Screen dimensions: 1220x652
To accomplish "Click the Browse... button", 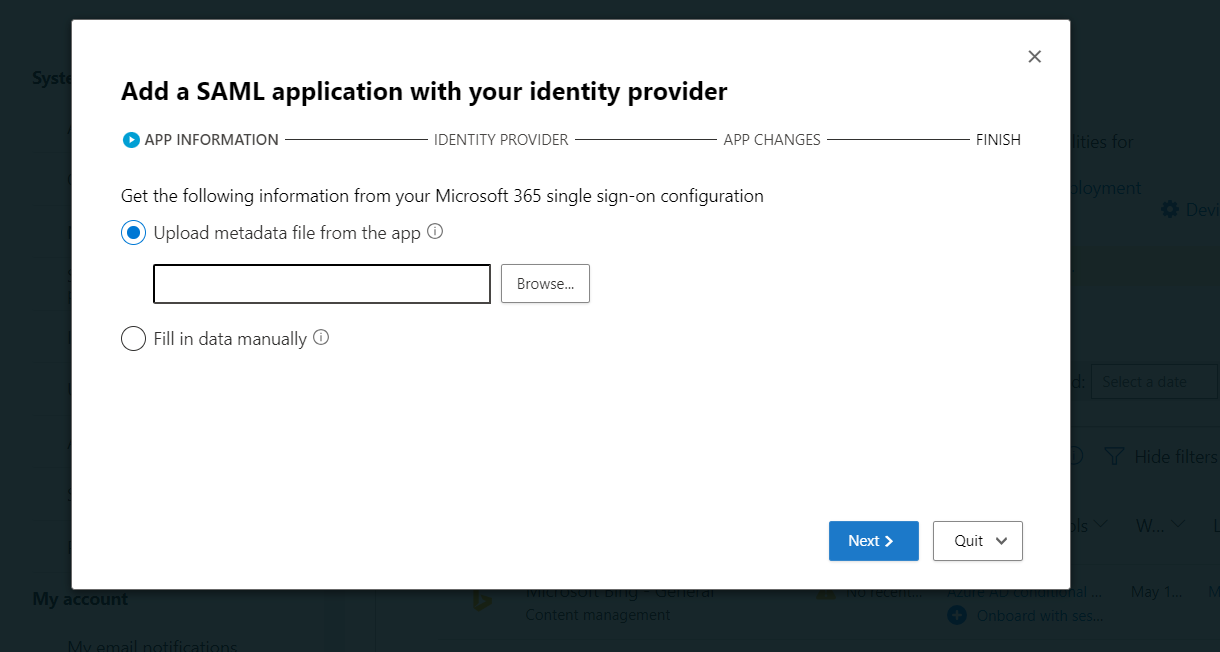I will [x=545, y=284].
